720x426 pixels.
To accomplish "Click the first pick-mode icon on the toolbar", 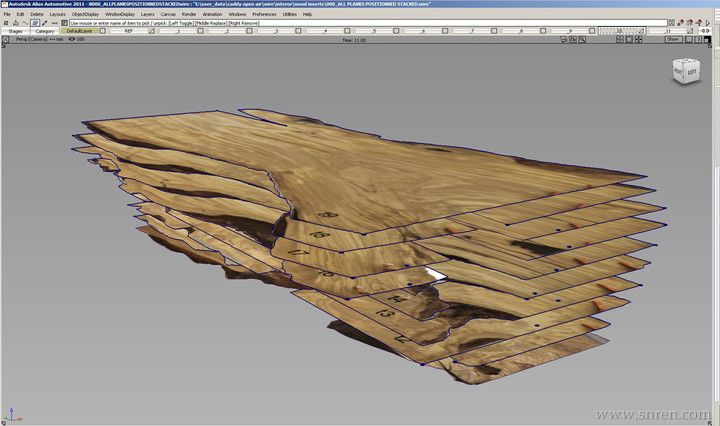I will point(6,23).
